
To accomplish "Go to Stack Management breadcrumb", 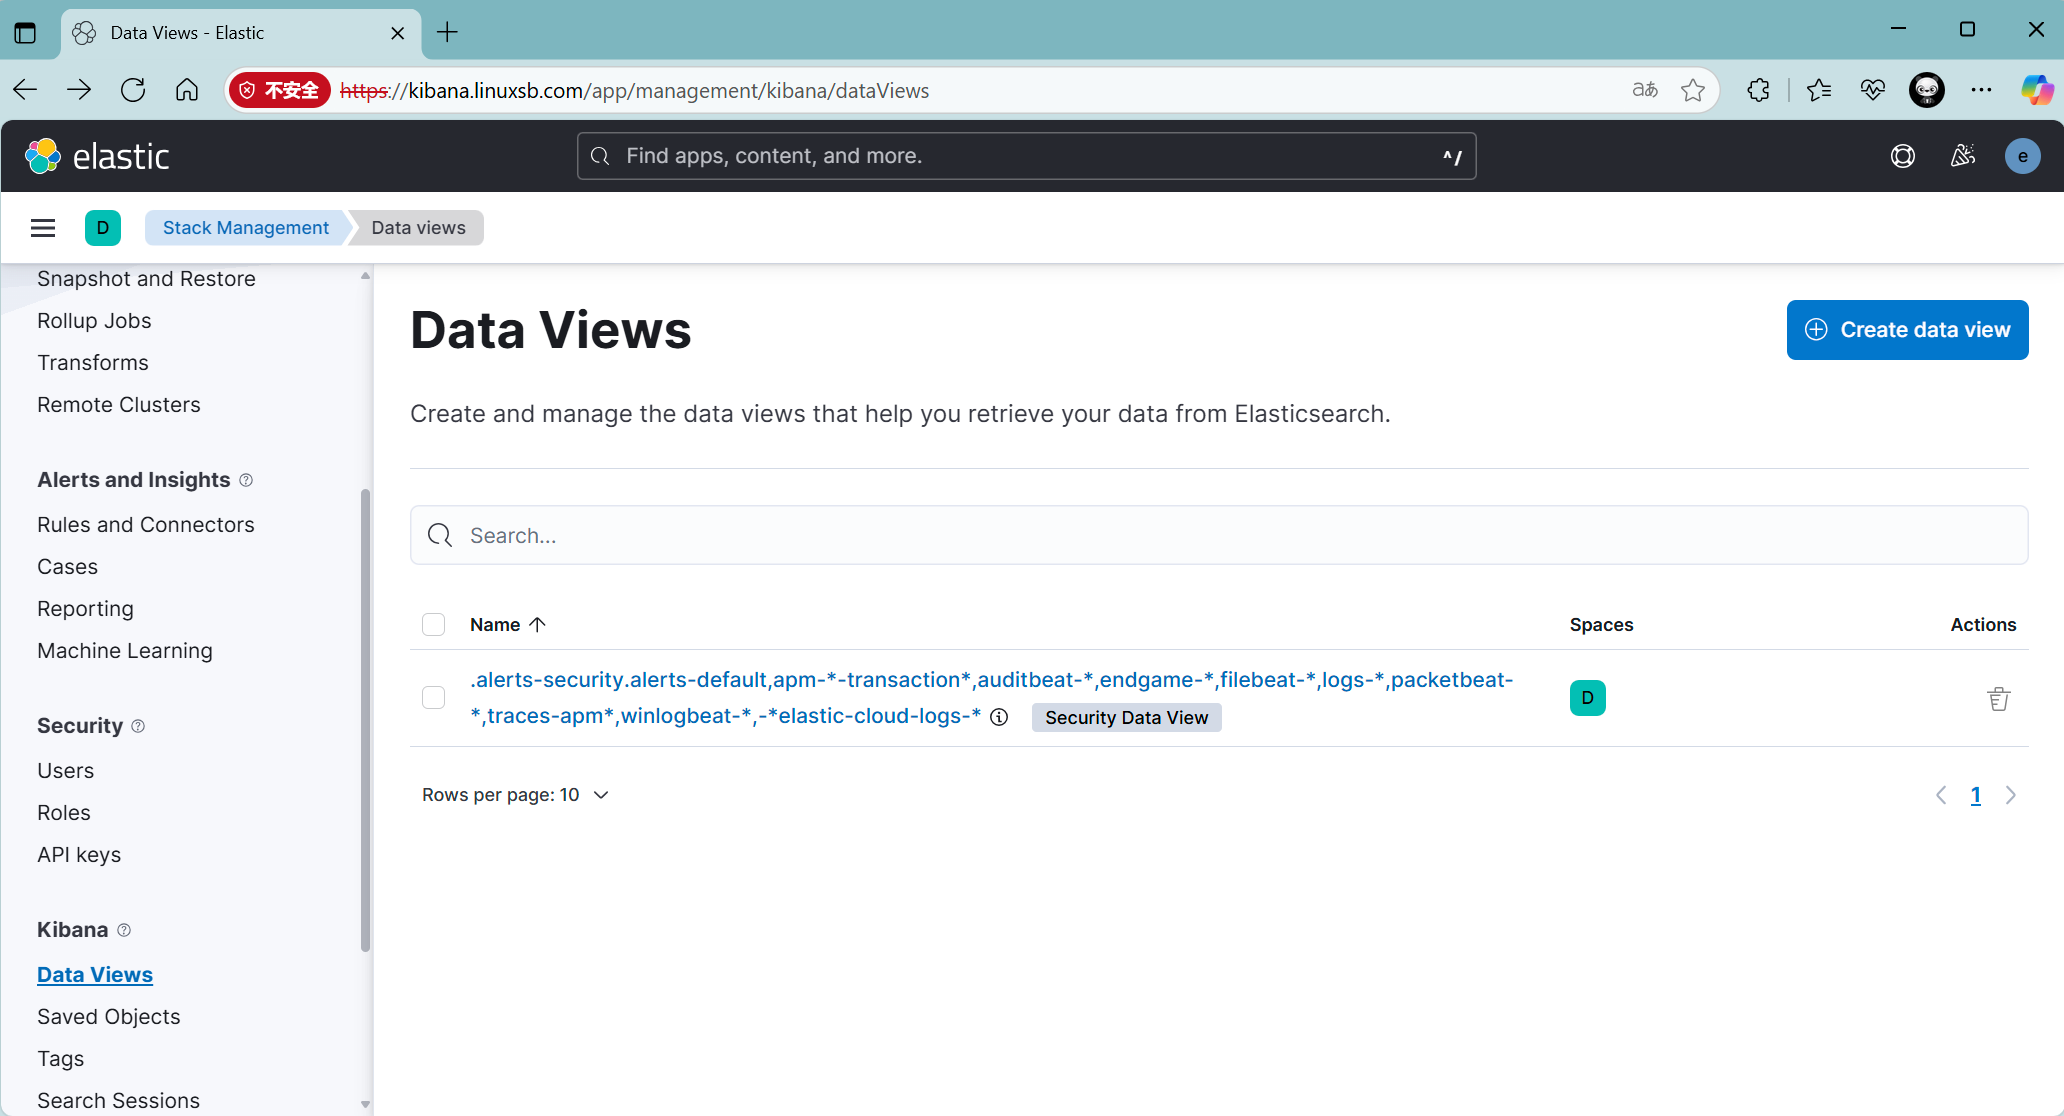I will click(x=245, y=228).
